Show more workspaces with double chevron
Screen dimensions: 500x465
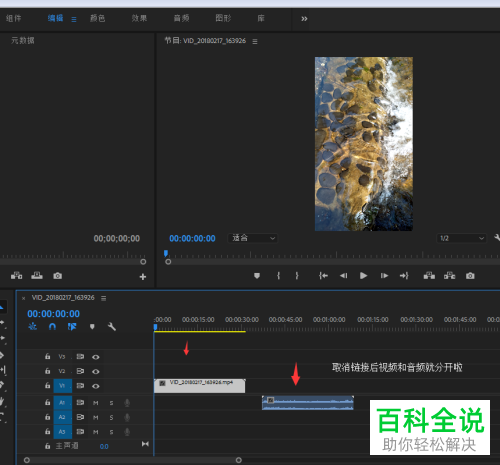coord(304,19)
